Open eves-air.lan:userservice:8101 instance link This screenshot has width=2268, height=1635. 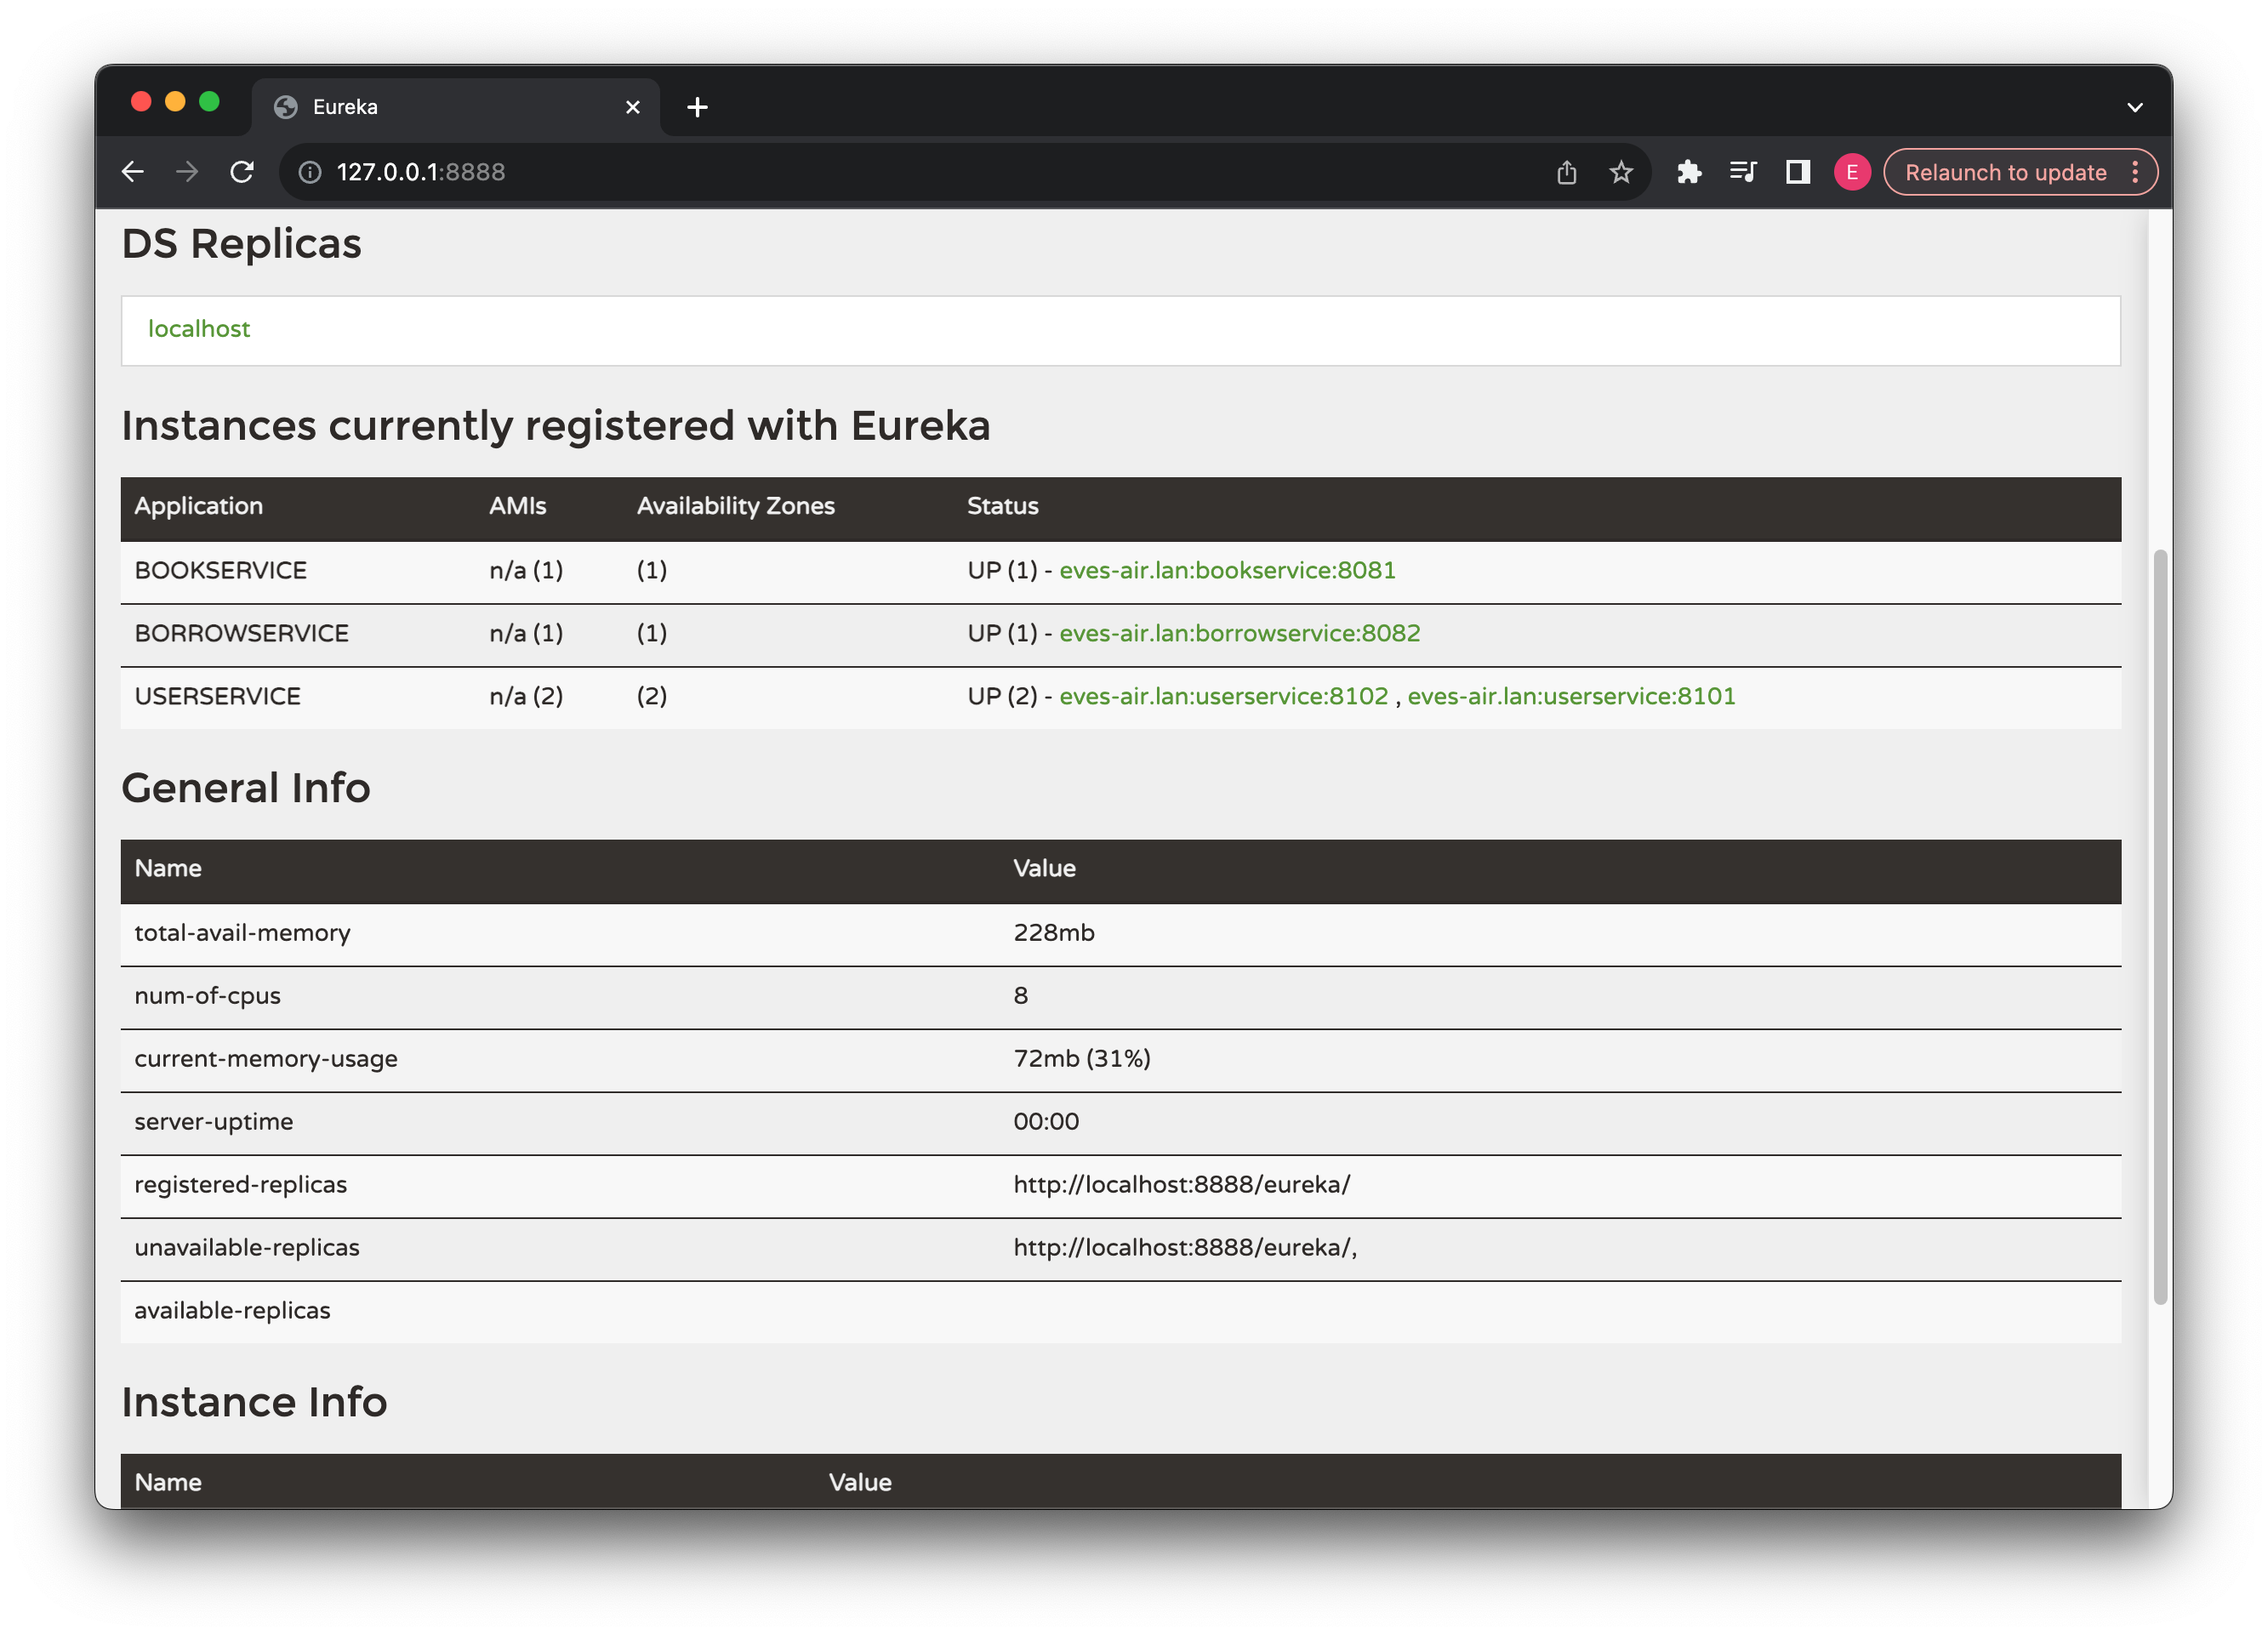coord(1571,696)
